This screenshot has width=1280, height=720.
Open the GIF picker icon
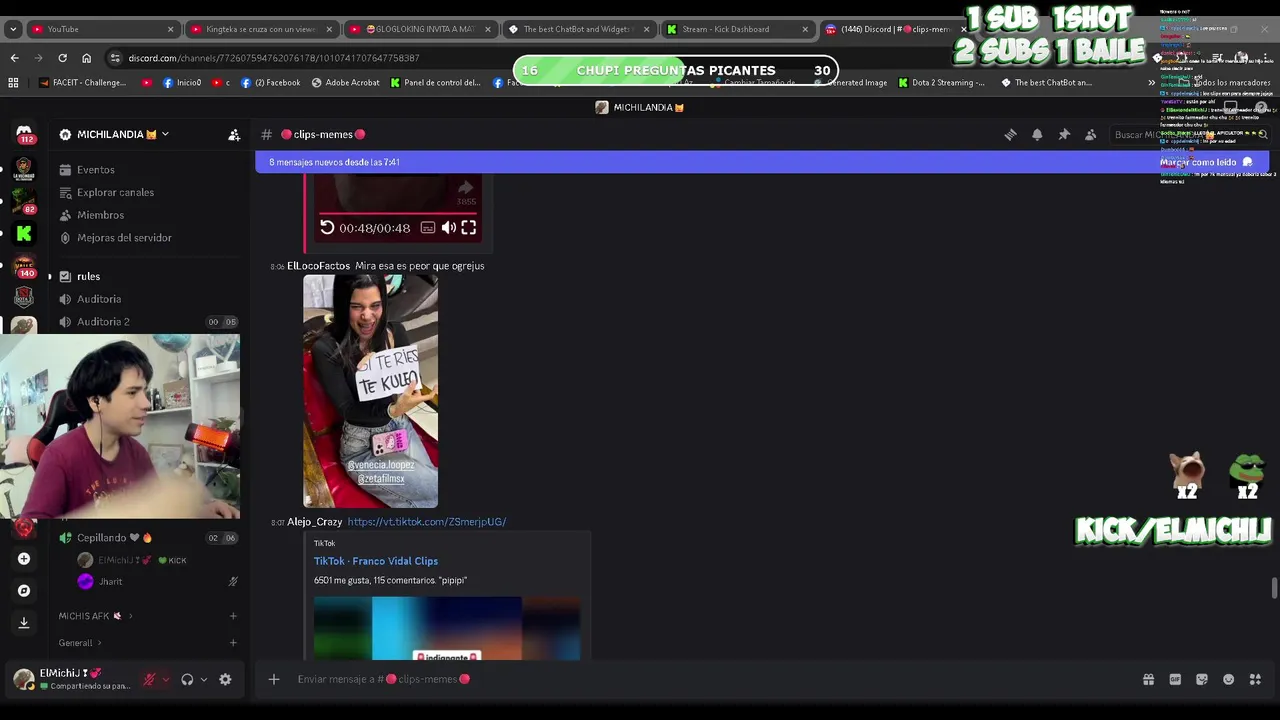1175,679
